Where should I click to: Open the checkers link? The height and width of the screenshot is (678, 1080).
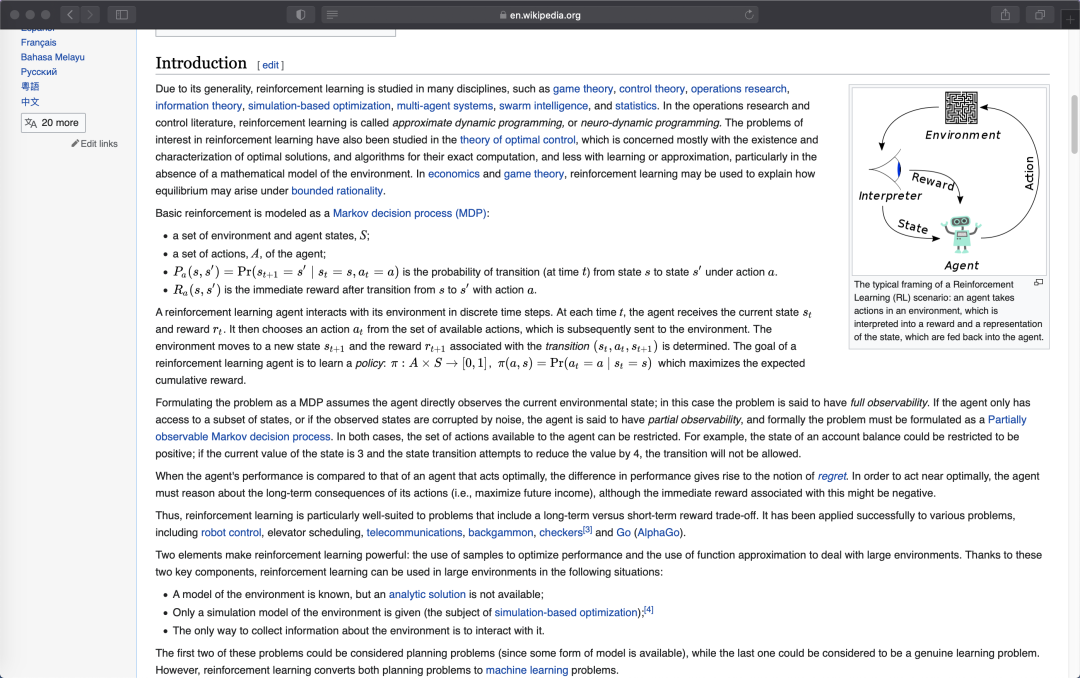(561, 533)
